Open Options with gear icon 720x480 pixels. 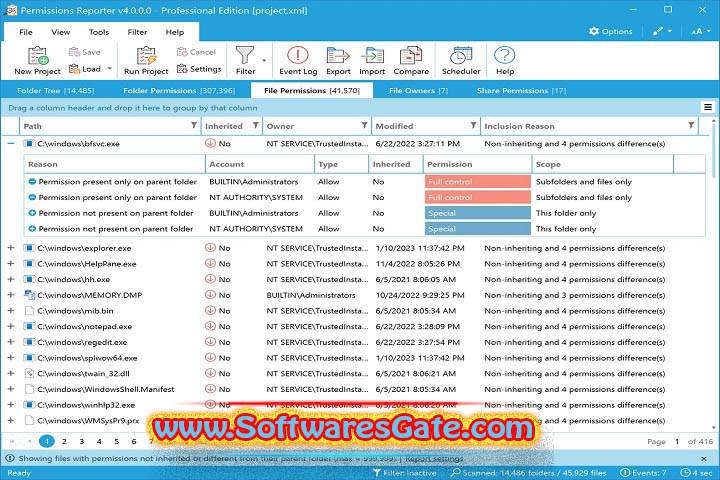pyautogui.click(x=610, y=31)
